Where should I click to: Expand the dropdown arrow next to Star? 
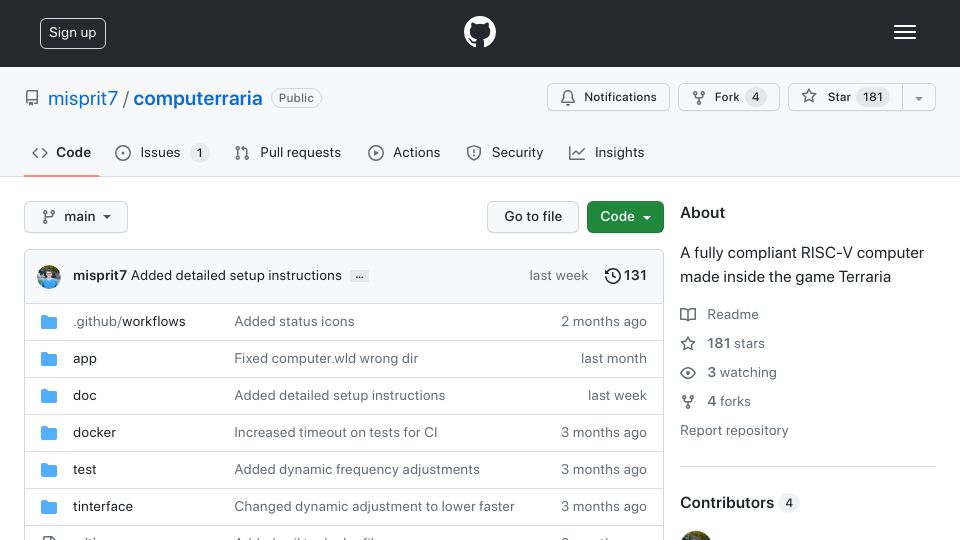point(918,97)
